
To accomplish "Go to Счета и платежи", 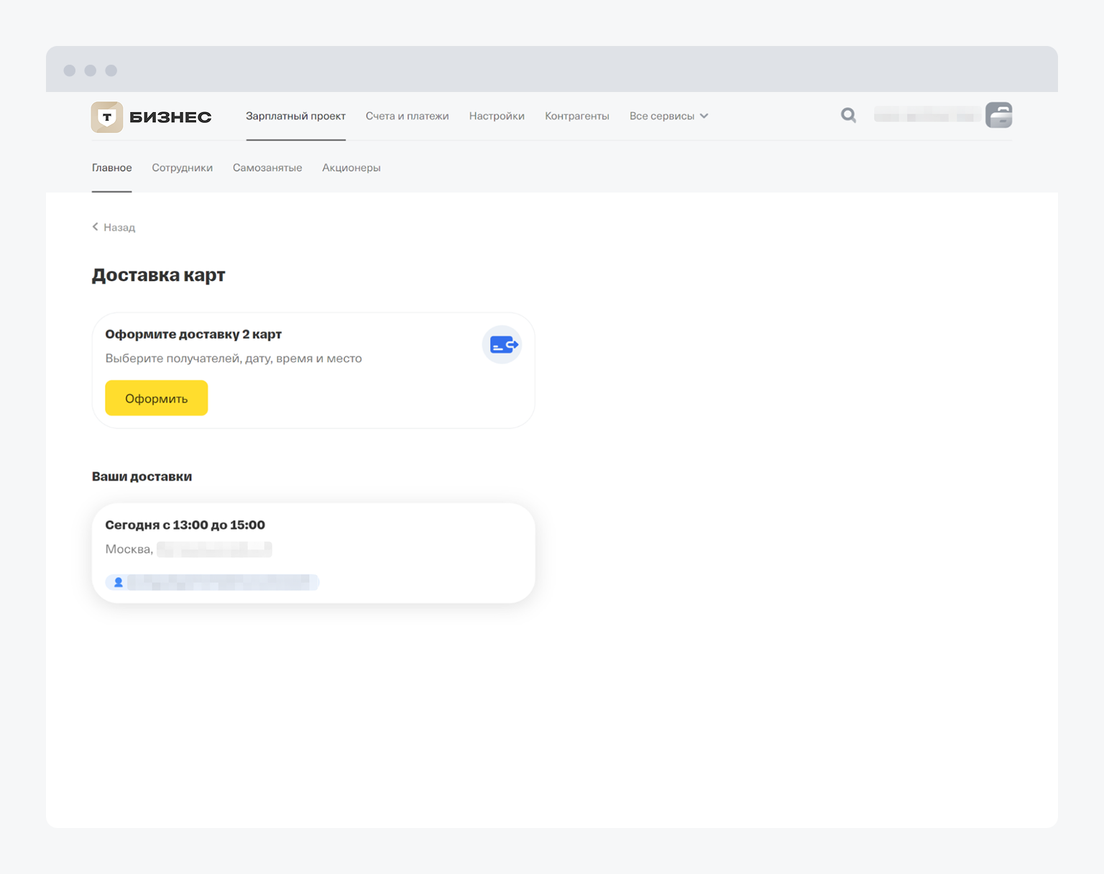I will pos(407,116).
